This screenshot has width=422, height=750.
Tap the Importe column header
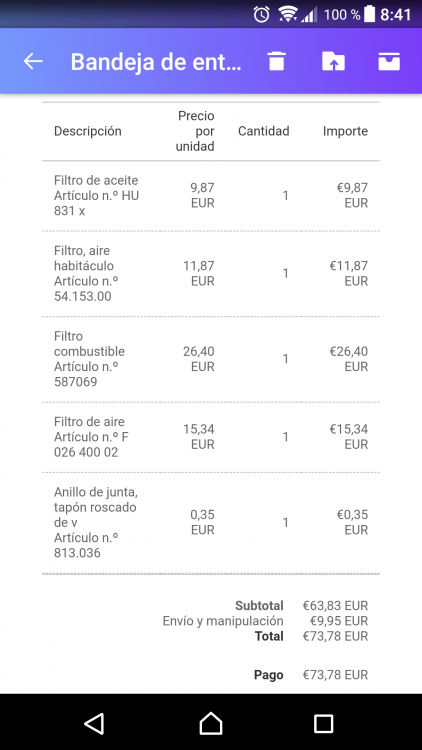pyautogui.click(x=345, y=131)
